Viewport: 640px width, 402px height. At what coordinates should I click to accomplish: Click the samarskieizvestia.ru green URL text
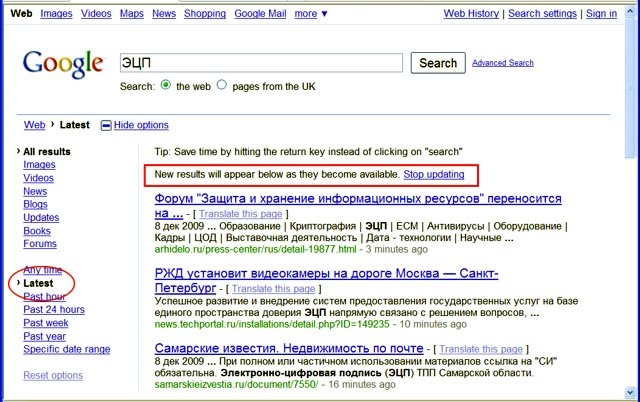(x=236, y=384)
